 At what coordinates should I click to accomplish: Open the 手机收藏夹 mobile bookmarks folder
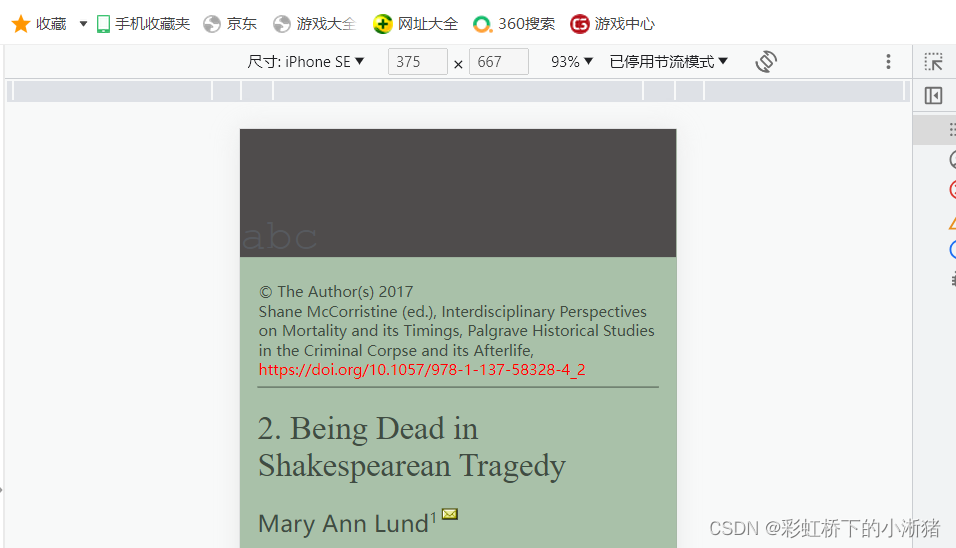(x=144, y=24)
